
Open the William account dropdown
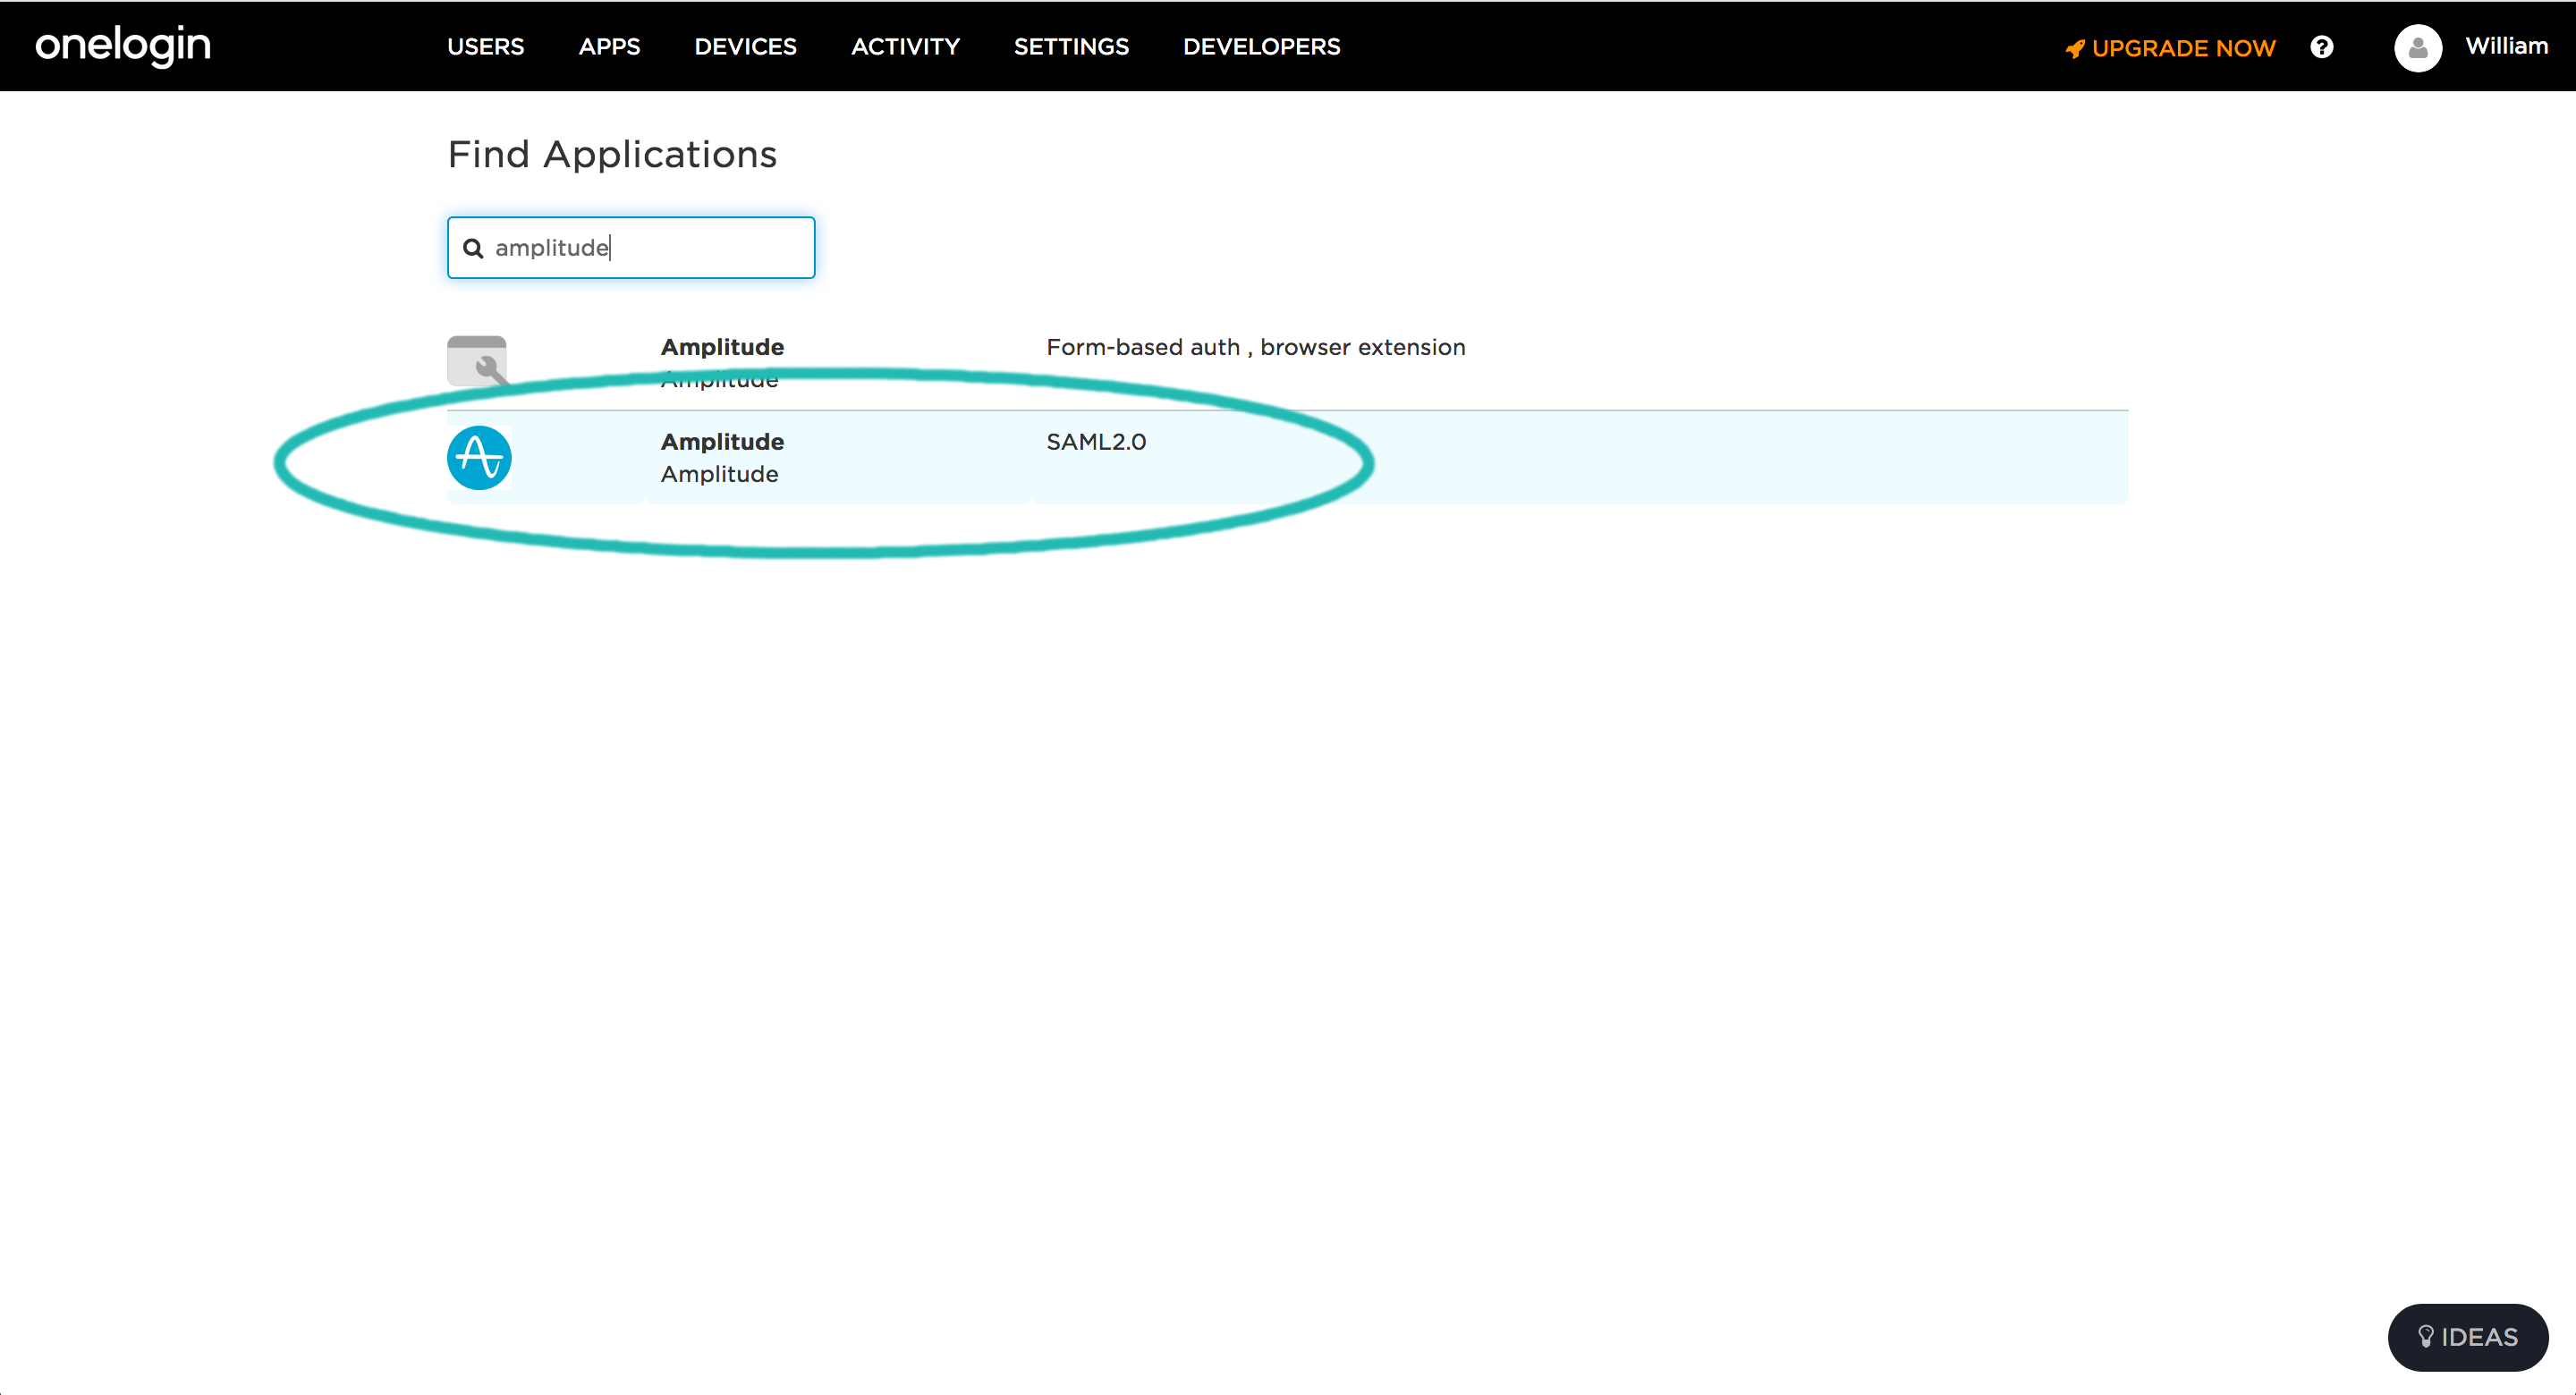tap(2506, 46)
